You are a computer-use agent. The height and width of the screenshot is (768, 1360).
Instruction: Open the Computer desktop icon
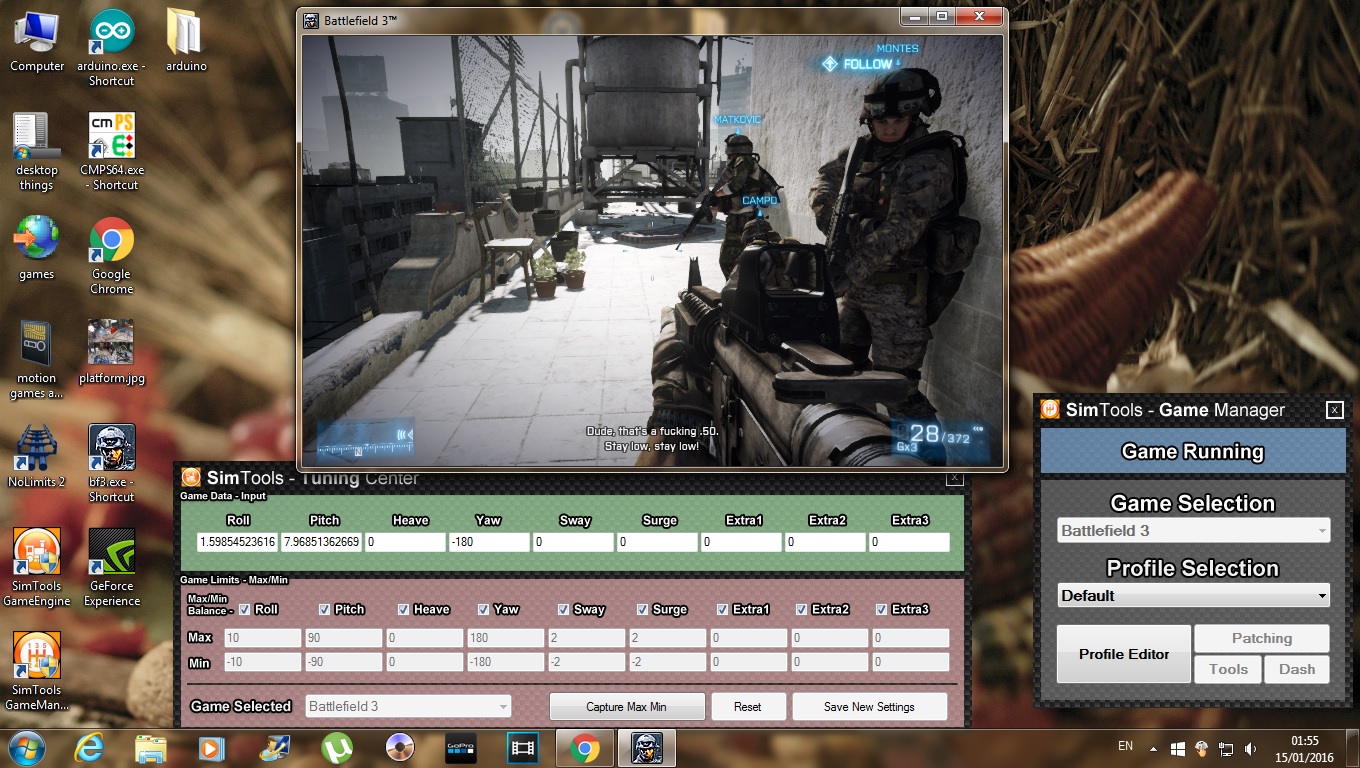click(37, 42)
